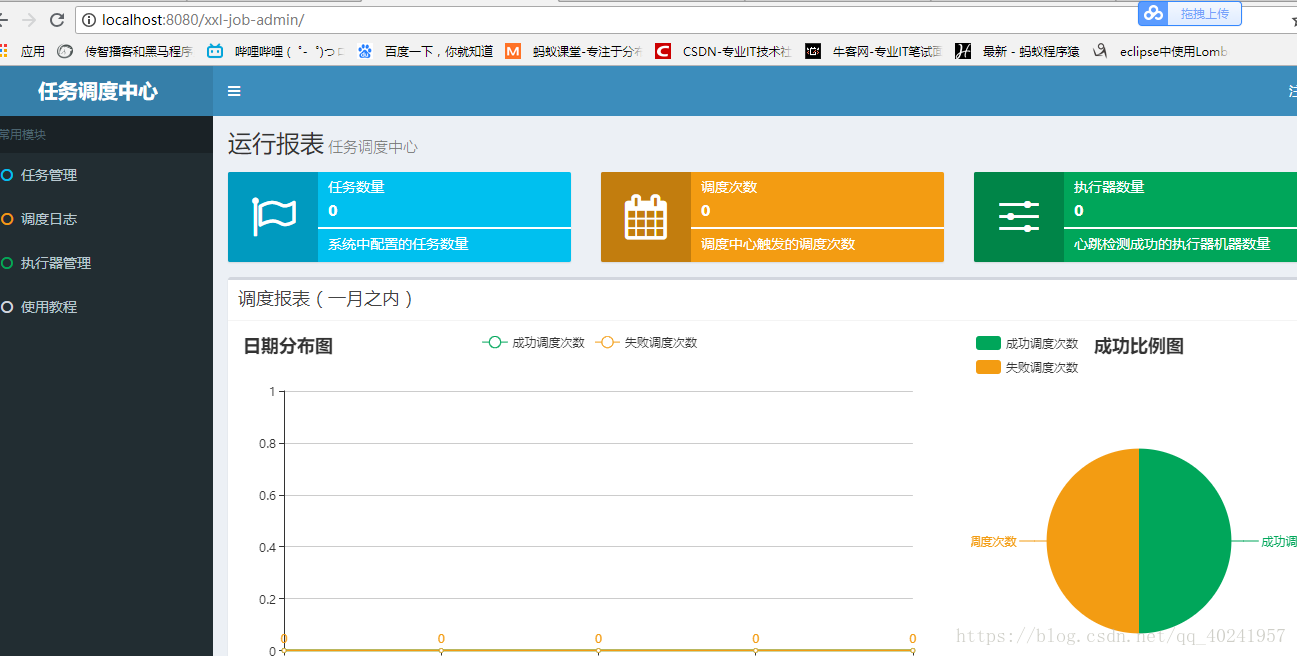Click the green circle icon beside 执行器管理

(x=7, y=263)
